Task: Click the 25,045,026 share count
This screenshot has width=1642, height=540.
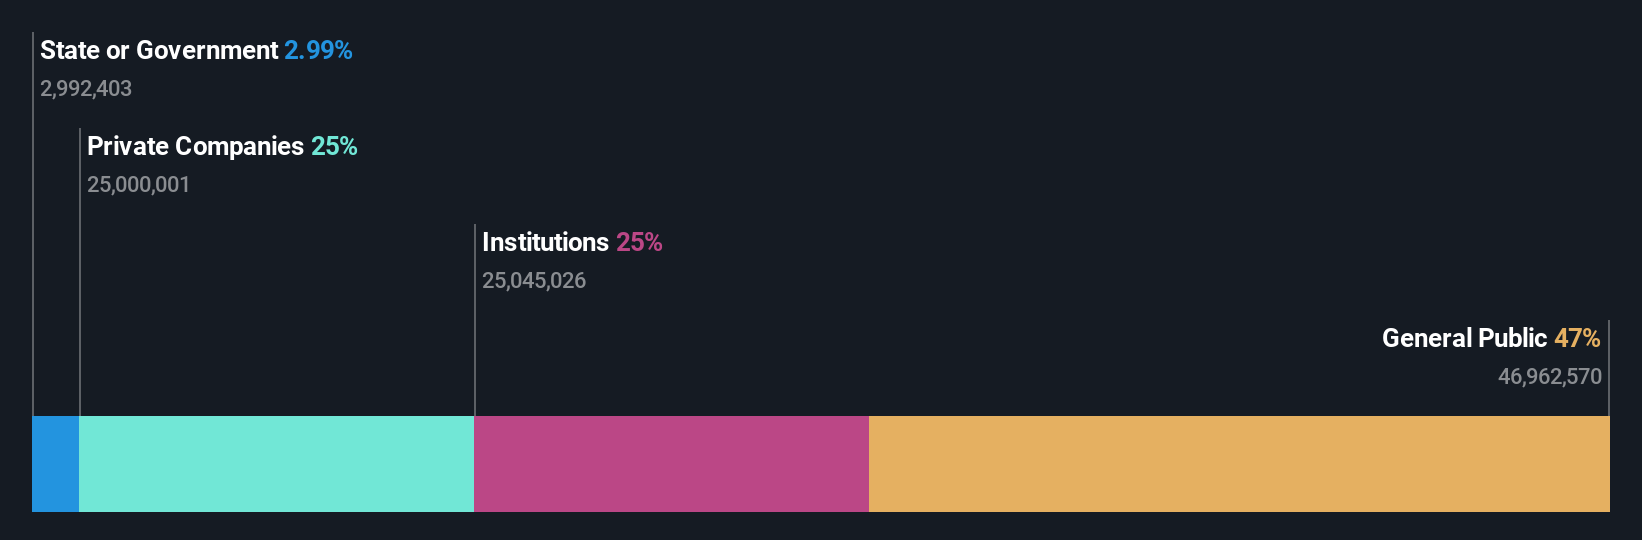Action: pos(534,280)
